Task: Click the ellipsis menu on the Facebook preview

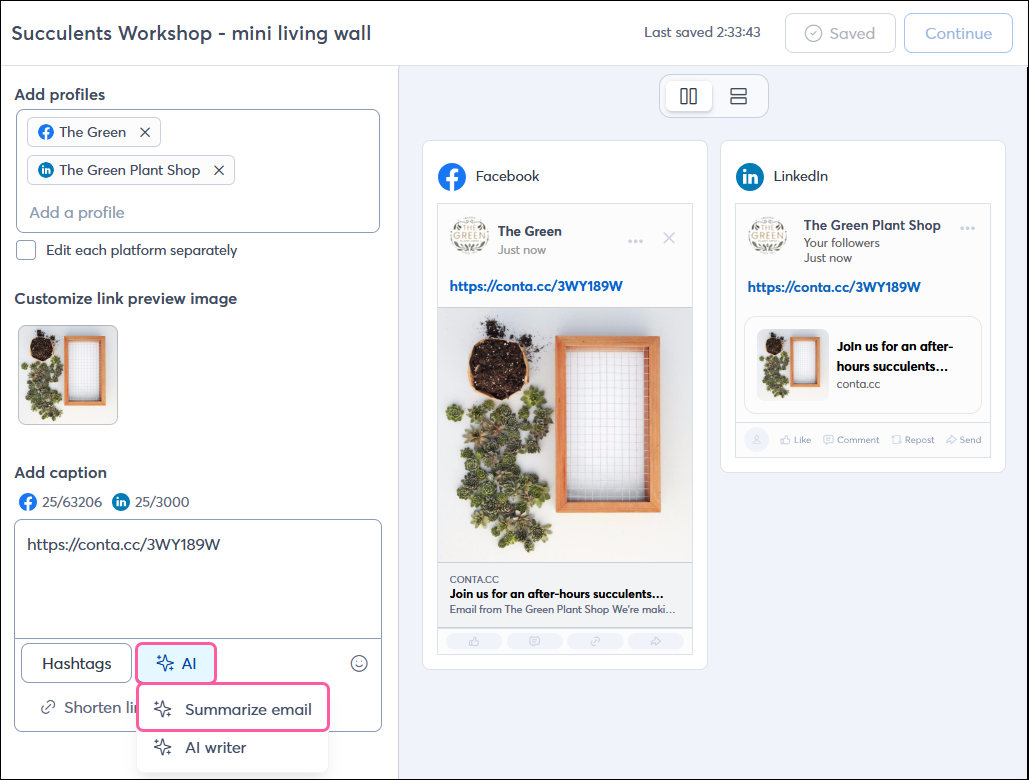Action: (635, 240)
